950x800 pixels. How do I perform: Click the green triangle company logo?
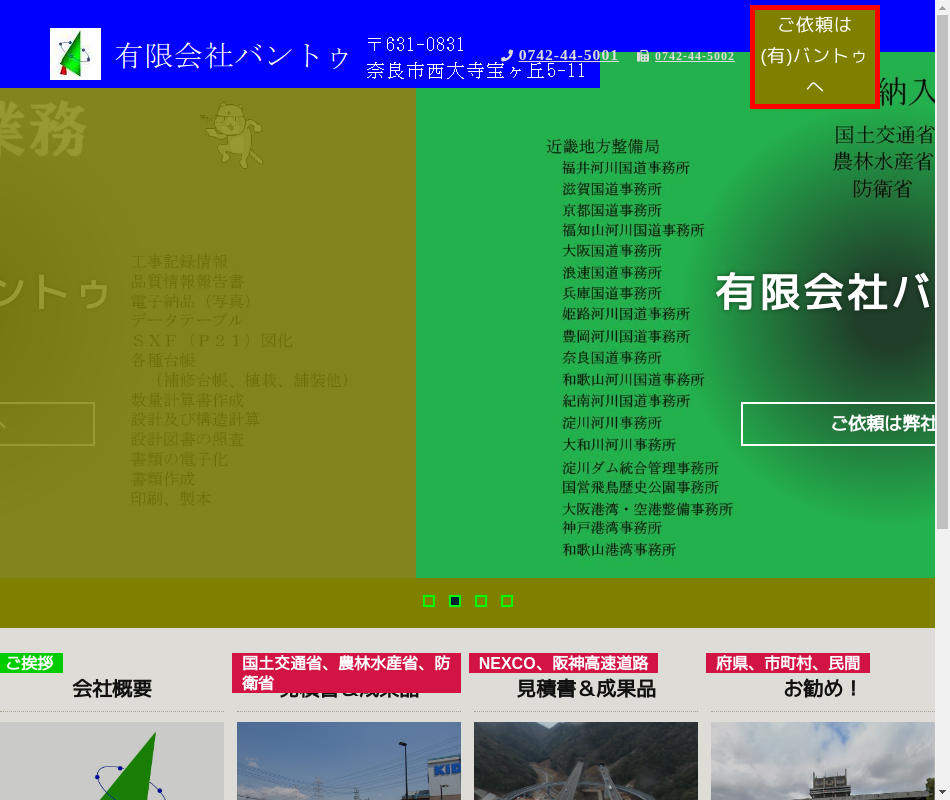point(75,54)
